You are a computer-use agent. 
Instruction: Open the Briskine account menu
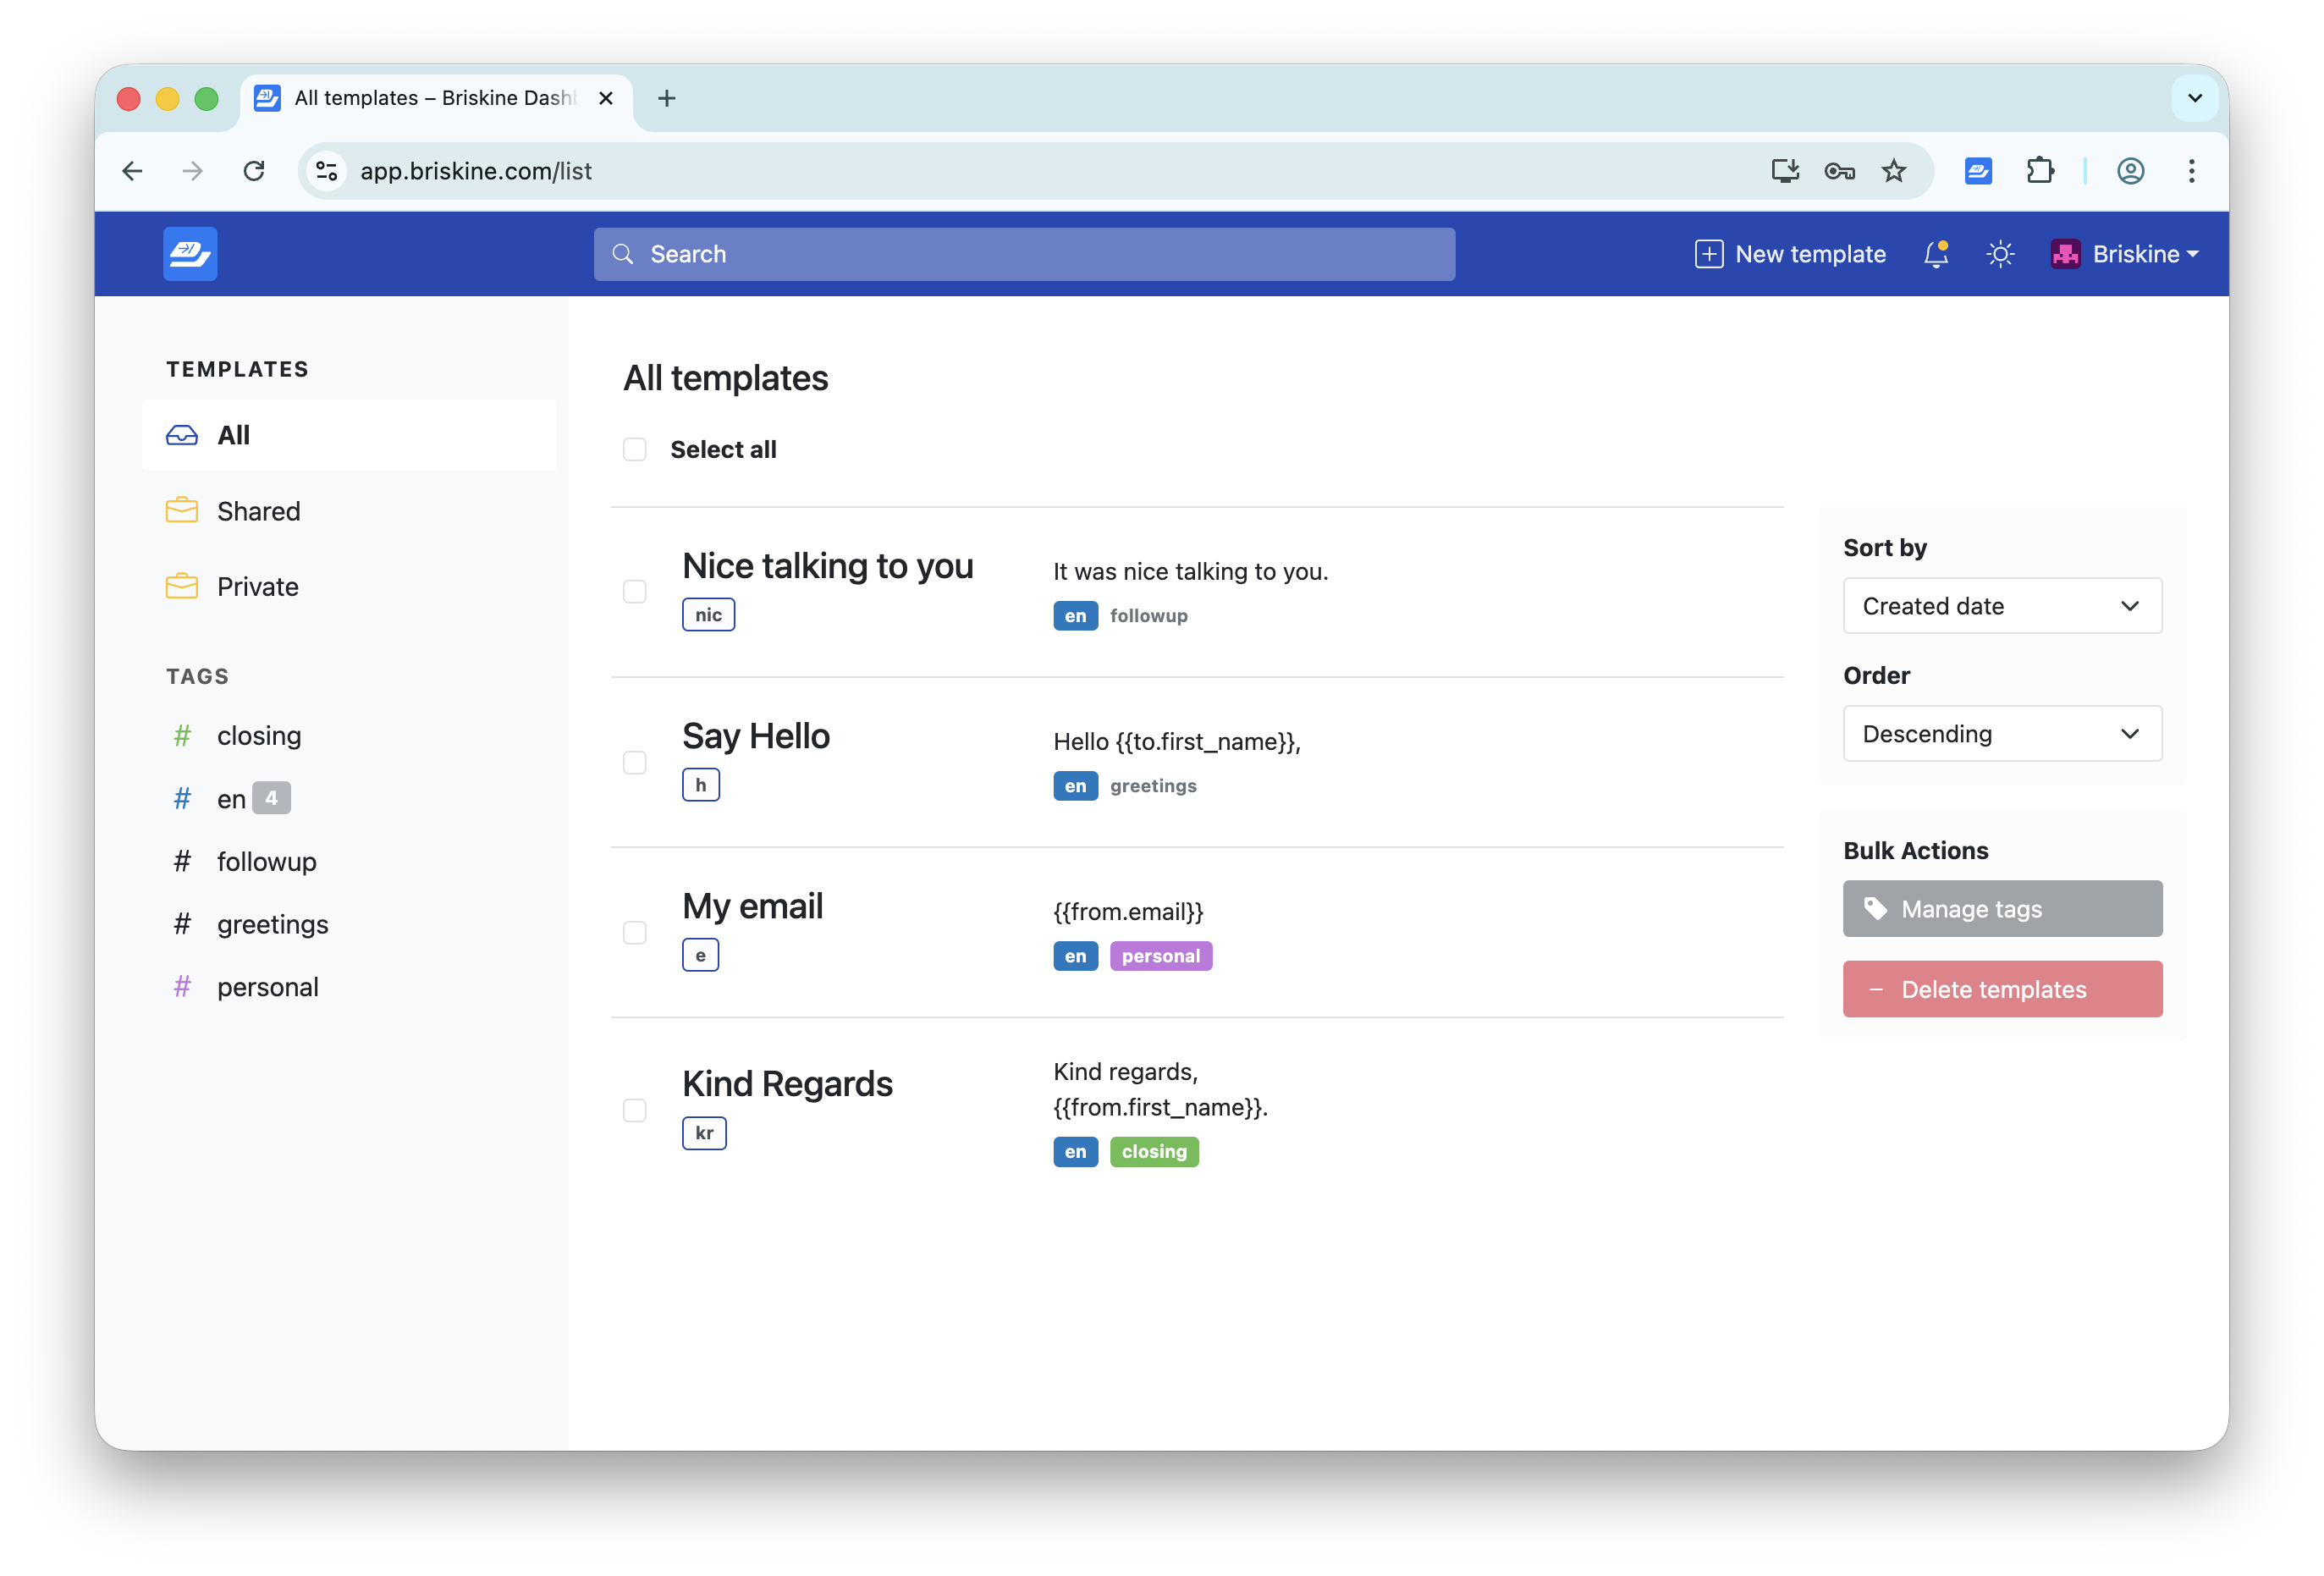(x=2124, y=254)
